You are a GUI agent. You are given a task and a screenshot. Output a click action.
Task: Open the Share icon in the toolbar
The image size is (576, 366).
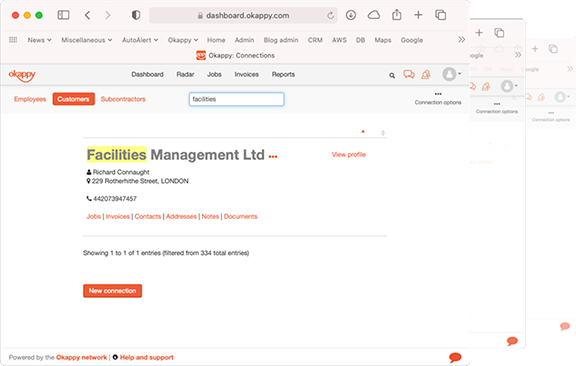click(396, 15)
